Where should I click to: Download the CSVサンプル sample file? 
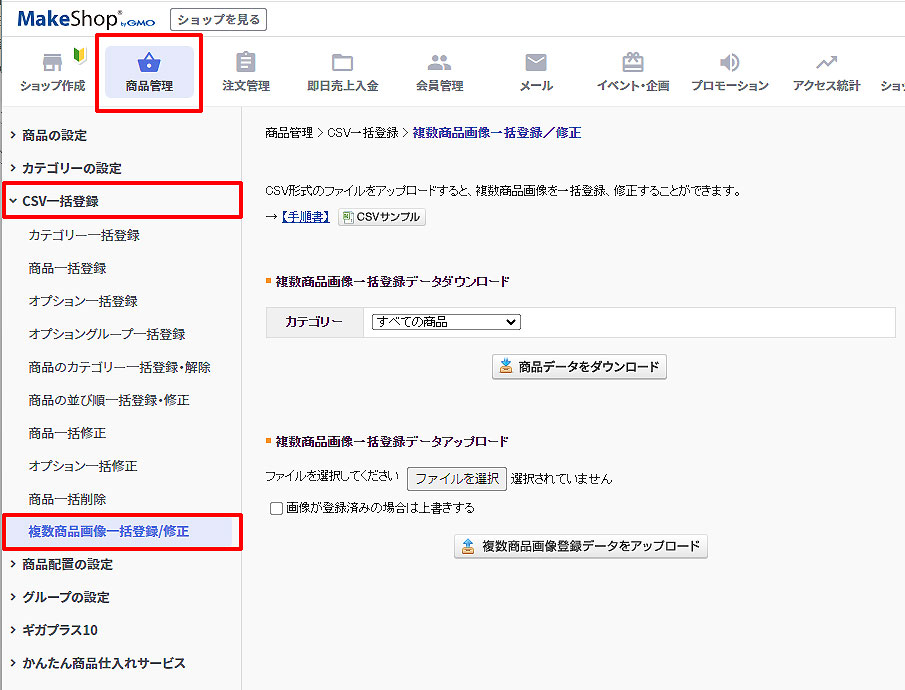point(381,216)
